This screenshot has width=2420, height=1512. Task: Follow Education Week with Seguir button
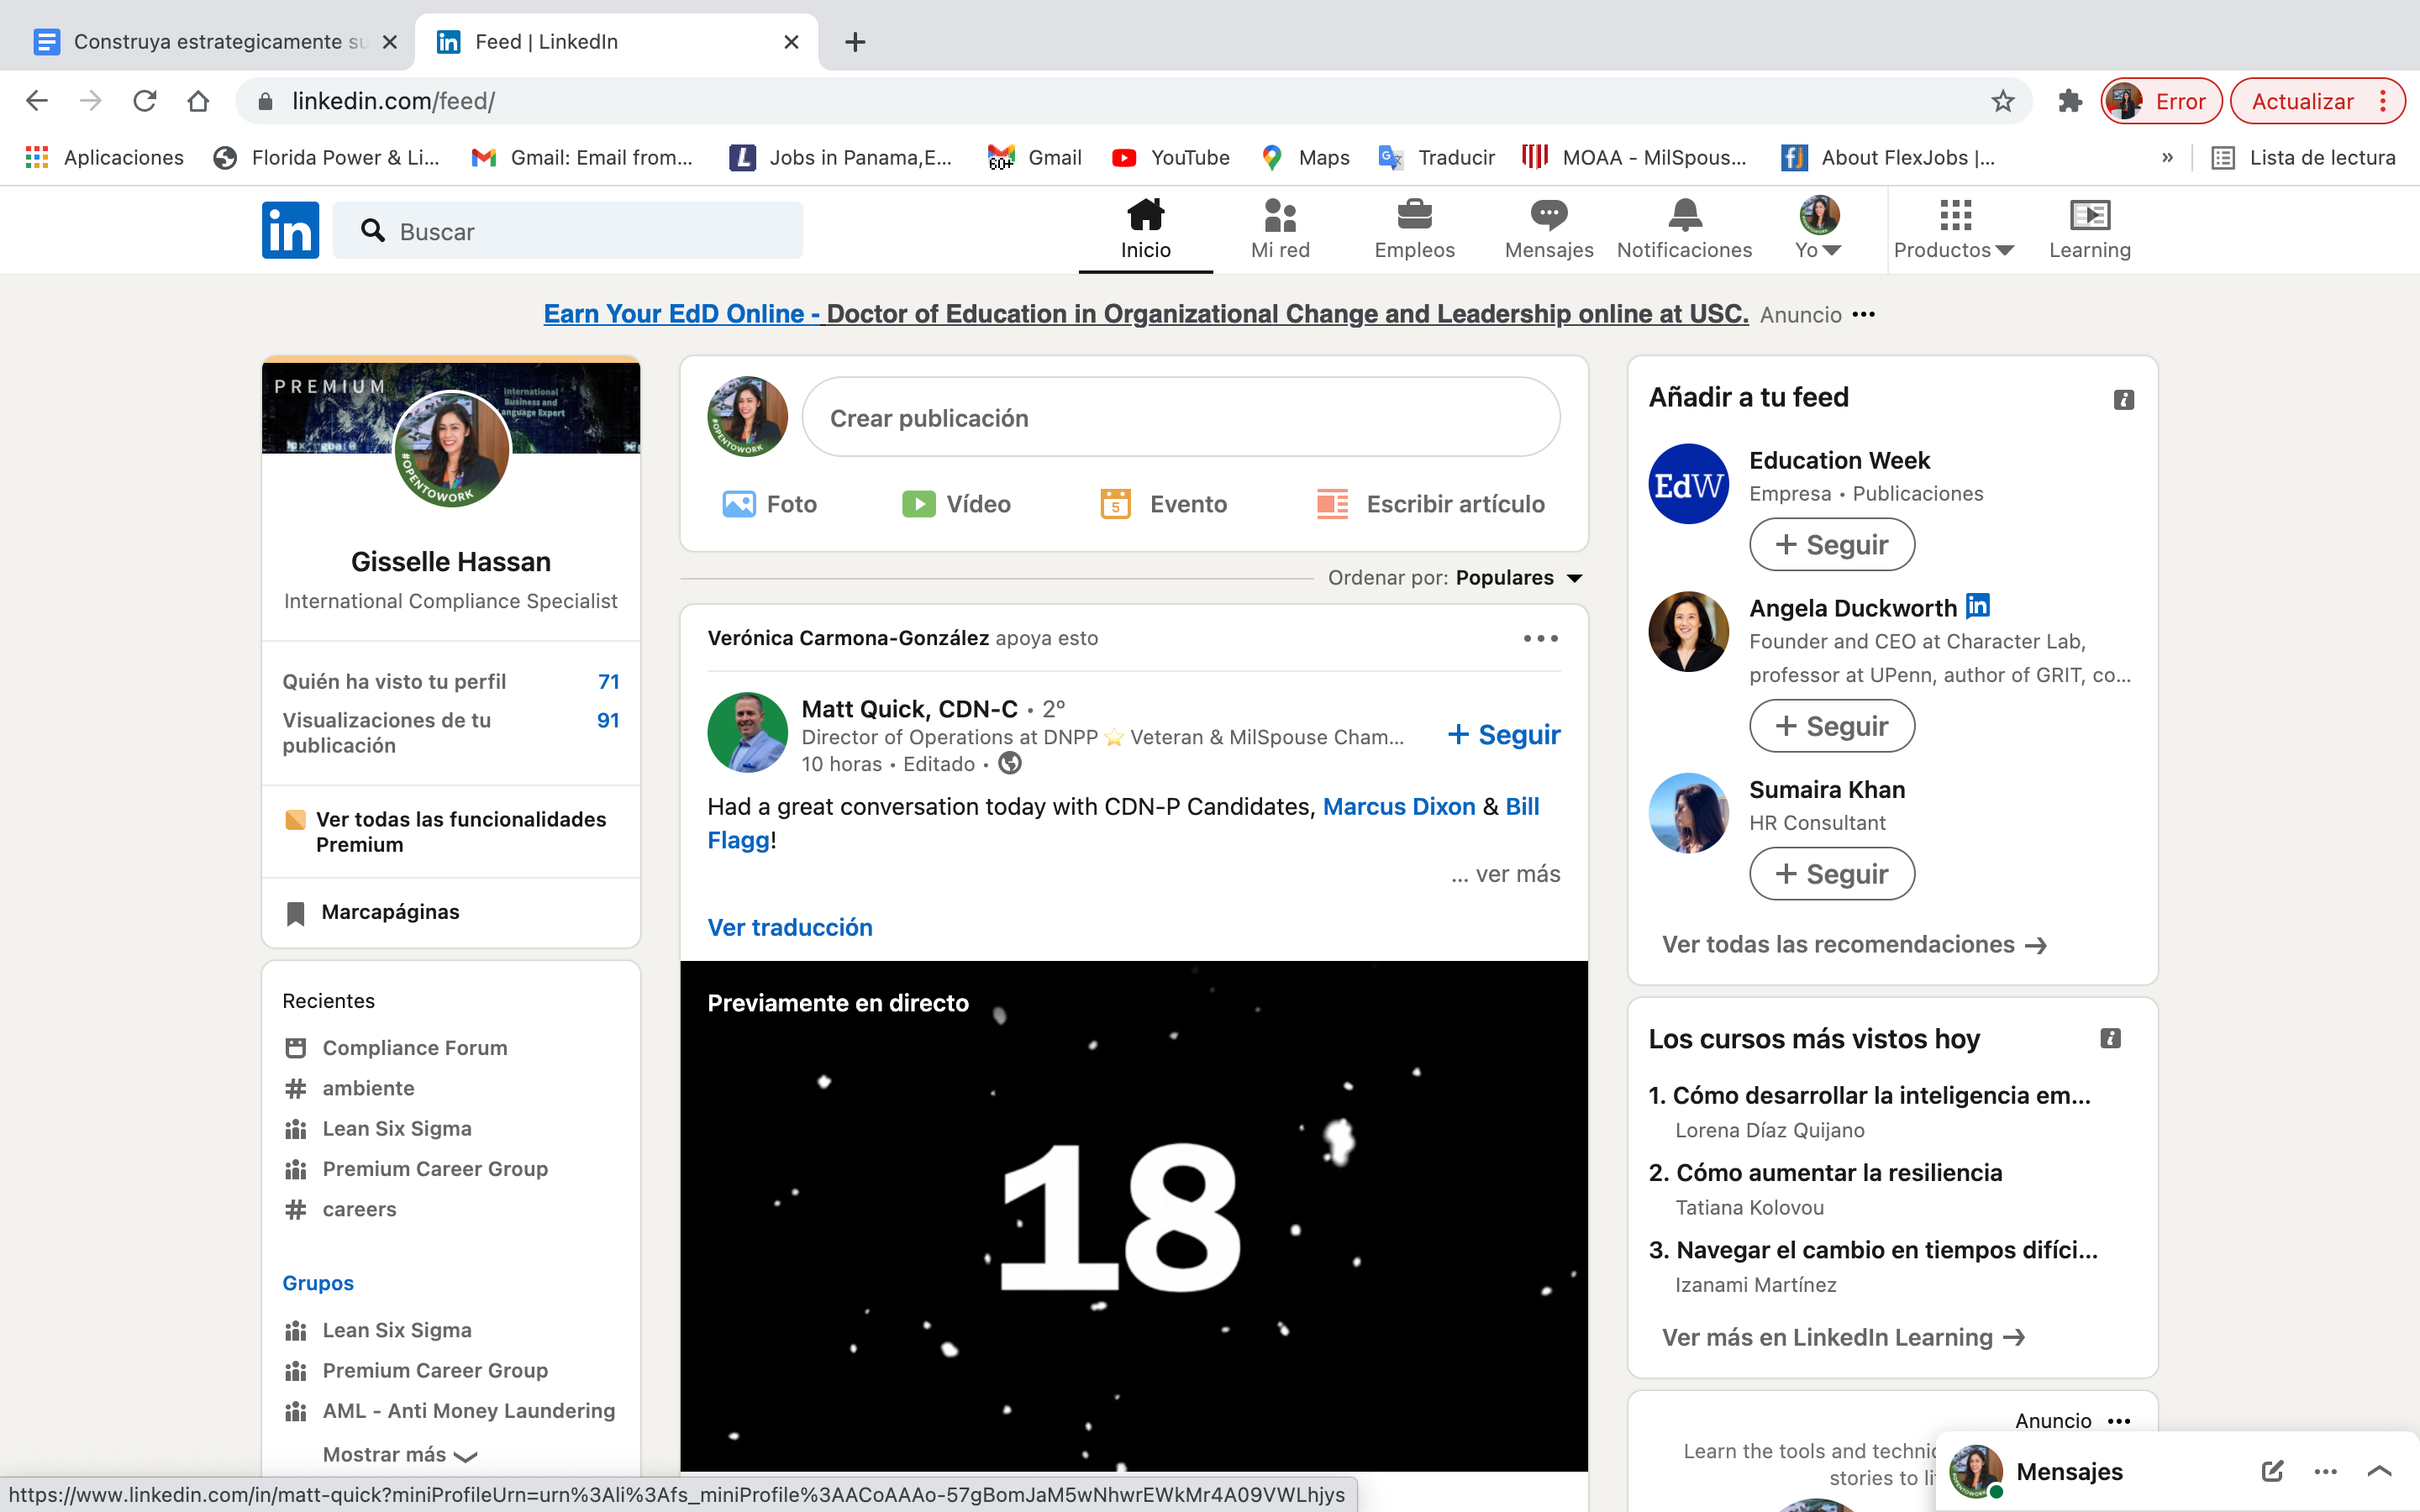(x=1831, y=545)
